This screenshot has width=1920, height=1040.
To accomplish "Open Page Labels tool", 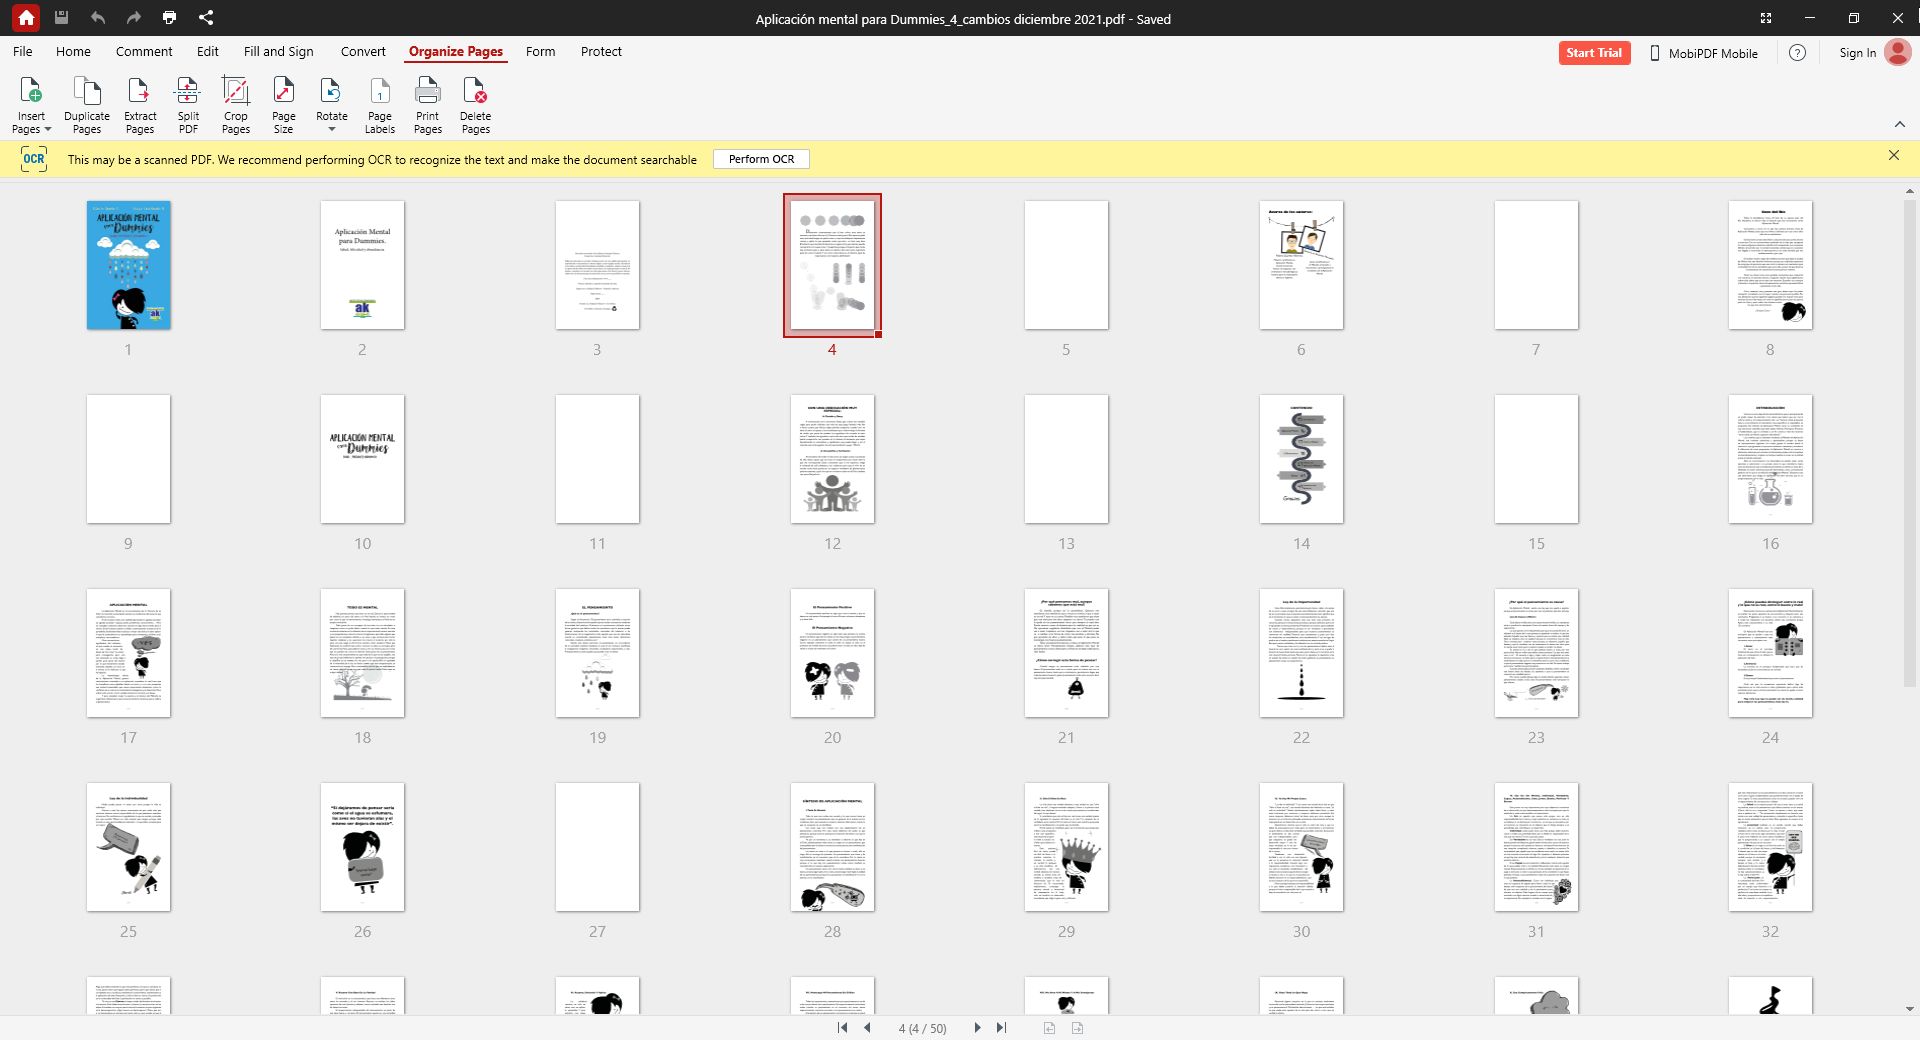I will click(x=380, y=105).
